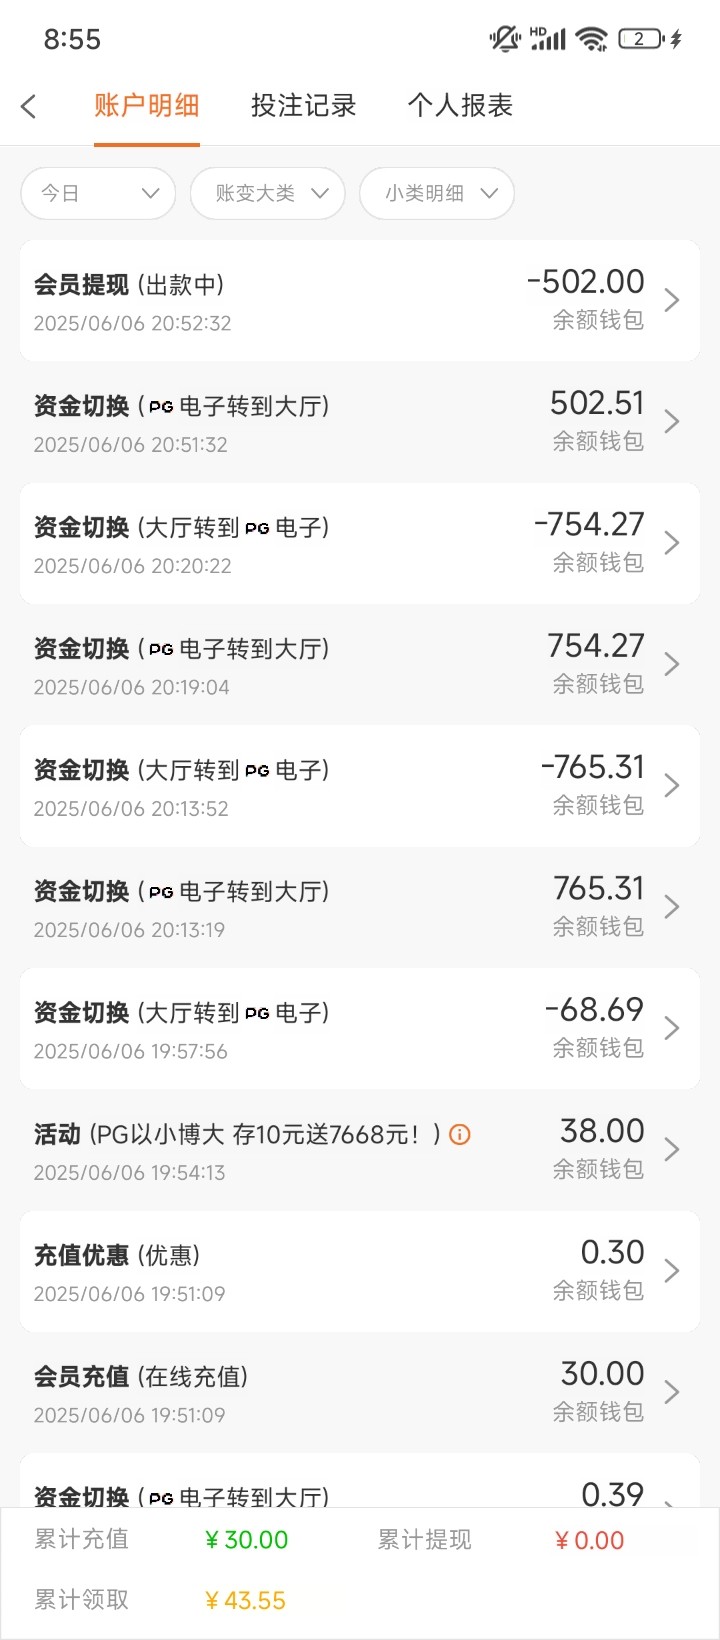Tap the back arrow icon
Viewport: 720px width, 1640px height.
pyautogui.click(x=29, y=106)
